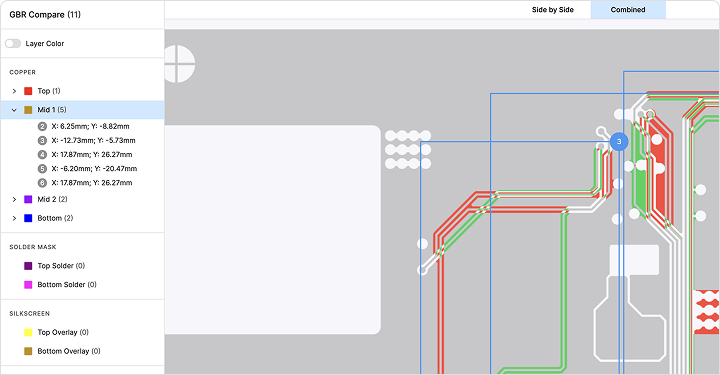Screen dimensions: 720x375
Task: Toggle the Layer Color switch
Action: tap(13, 44)
